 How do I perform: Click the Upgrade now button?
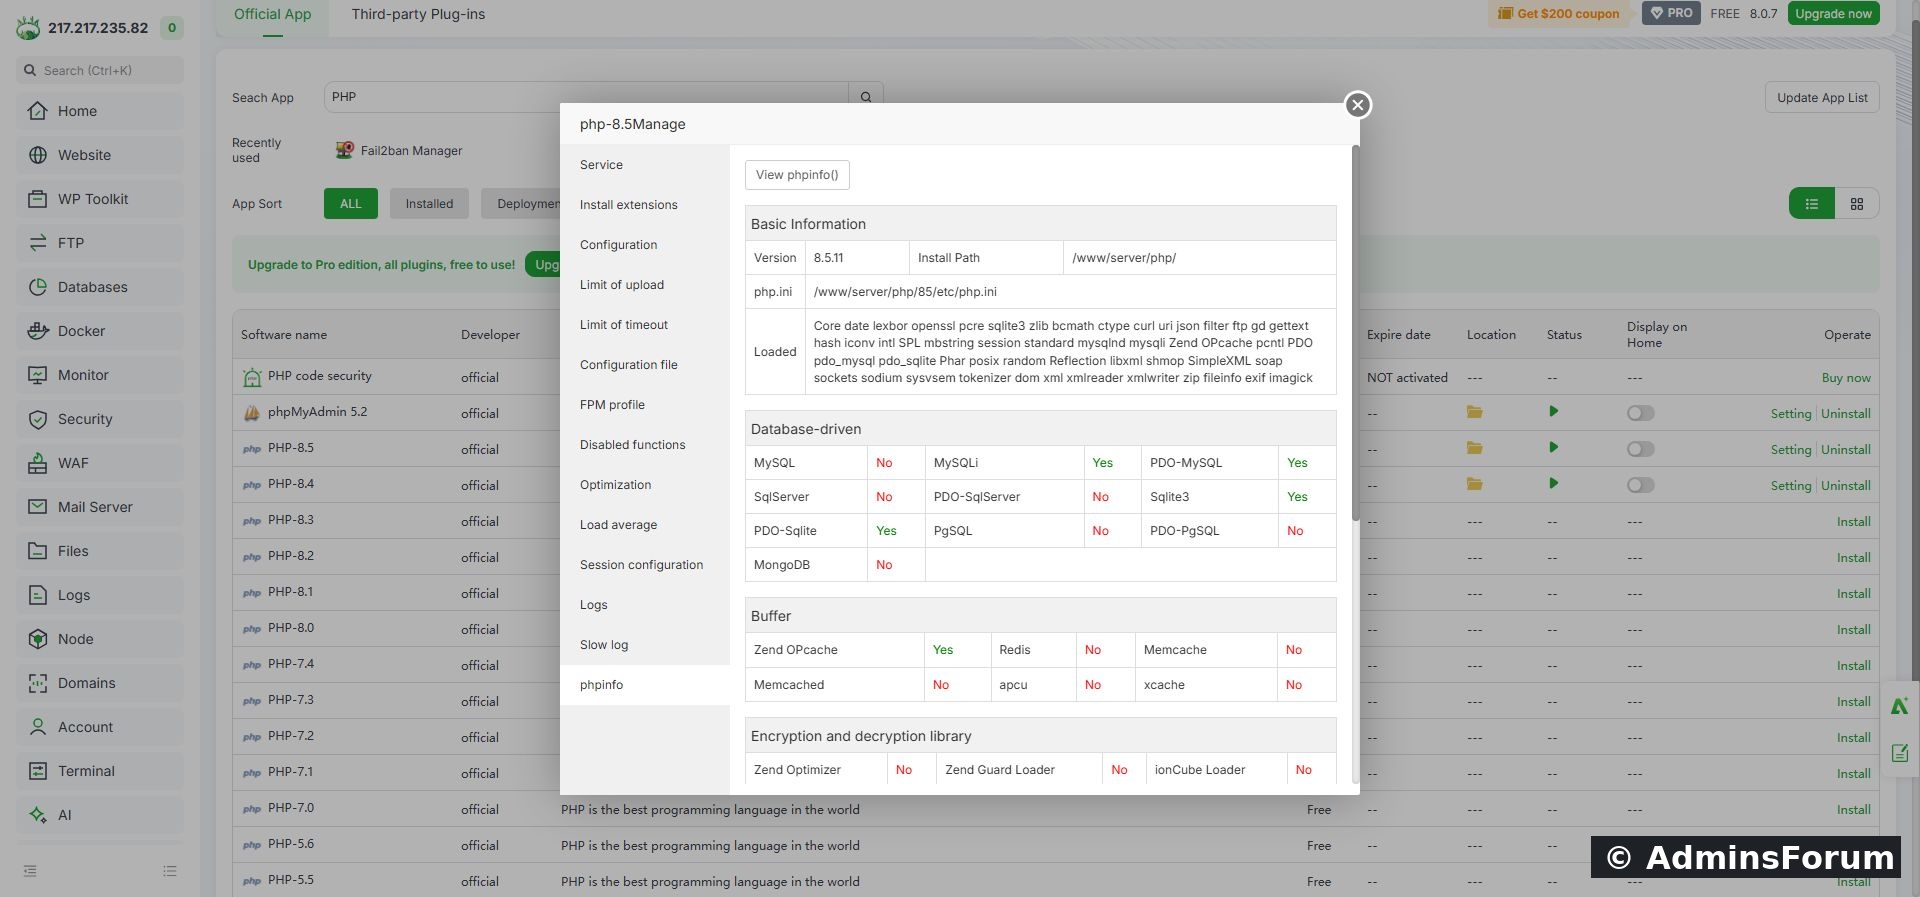(1833, 14)
